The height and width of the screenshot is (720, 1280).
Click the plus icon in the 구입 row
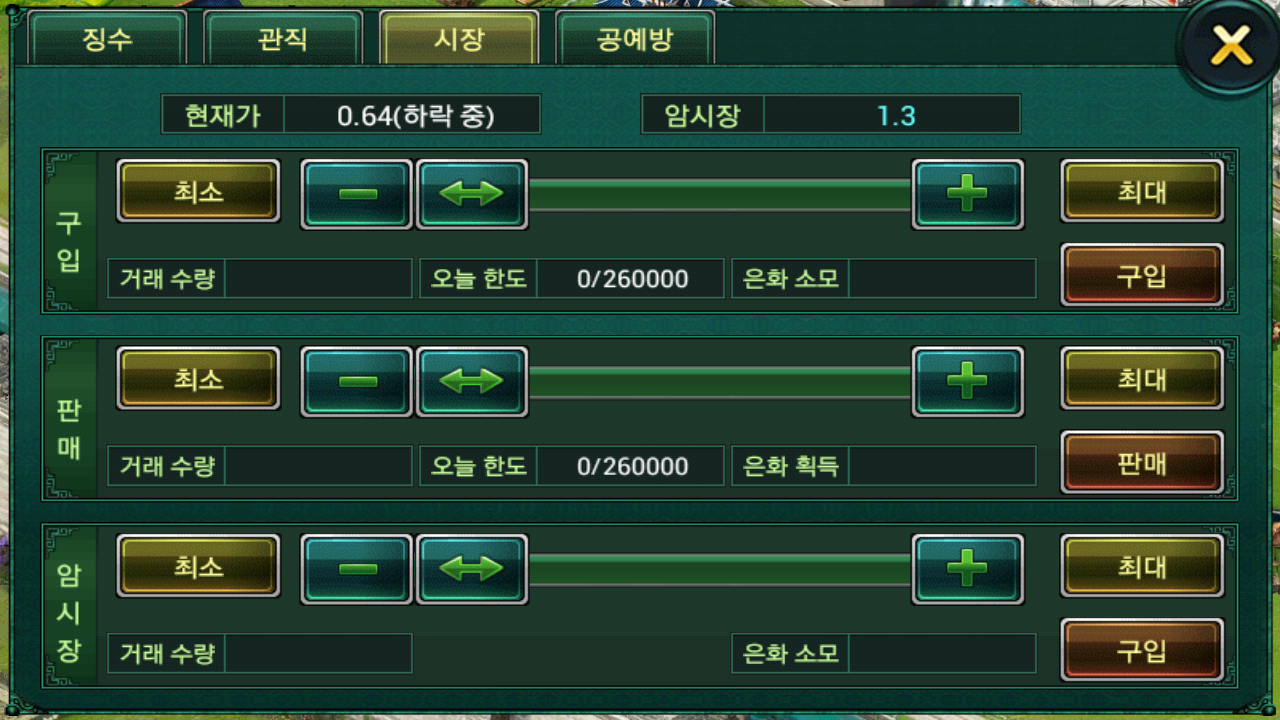pos(967,194)
